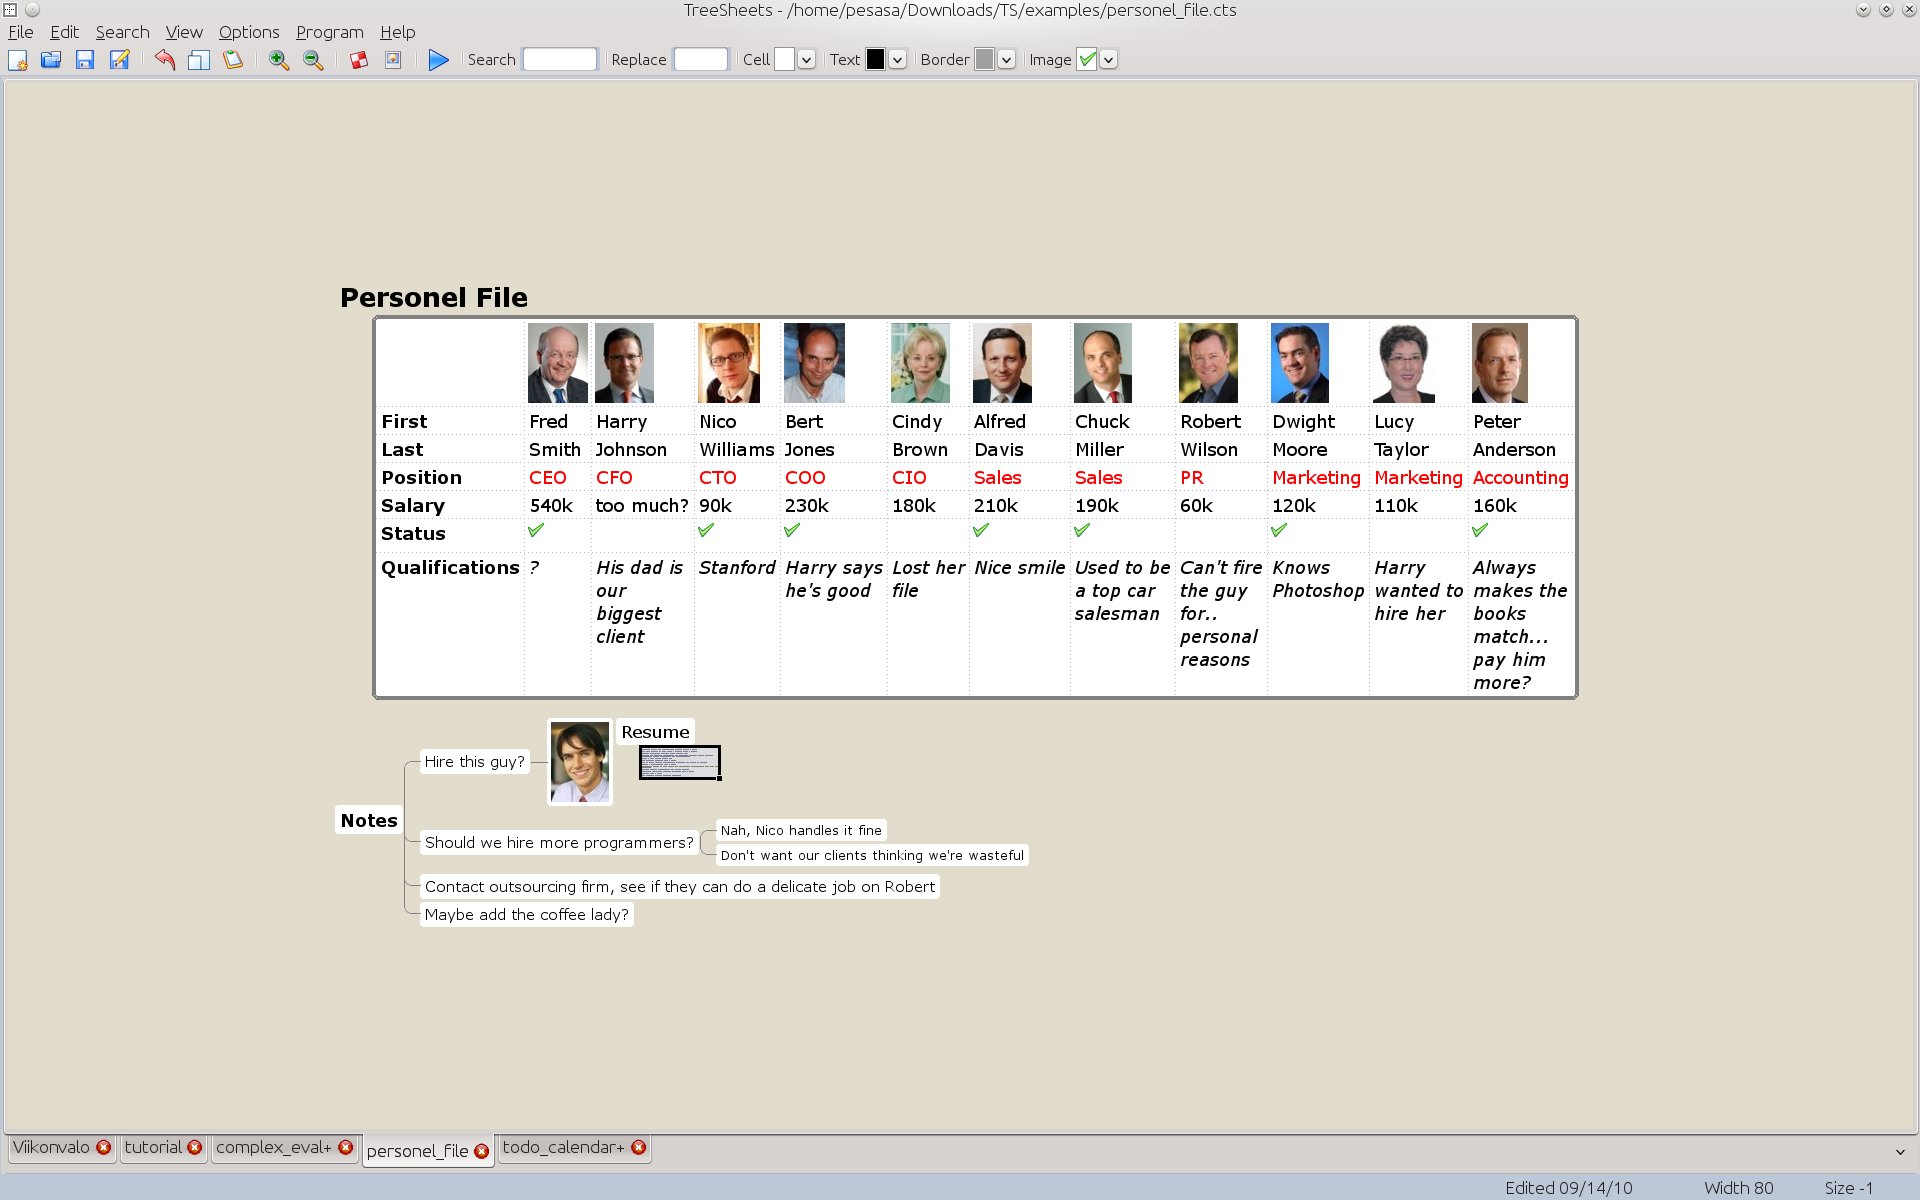Click the Save As pencil icon
Screen dimensions: 1920x1200
[x=119, y=60]
